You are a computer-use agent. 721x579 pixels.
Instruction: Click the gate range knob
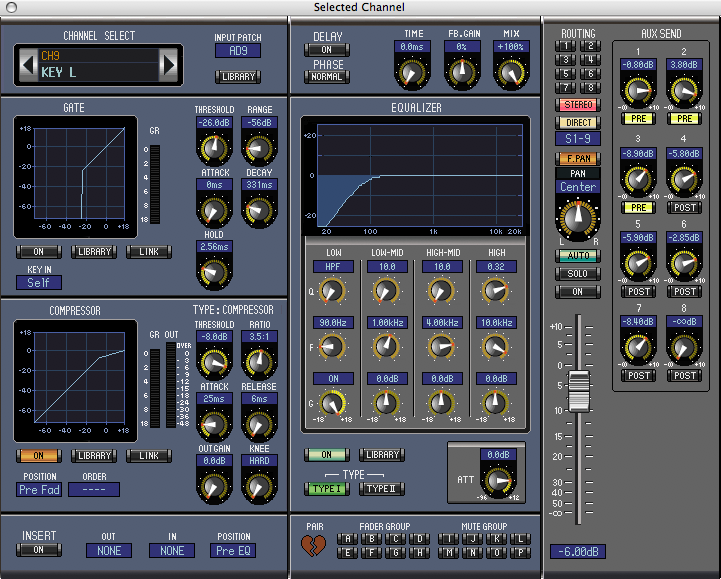259,148
